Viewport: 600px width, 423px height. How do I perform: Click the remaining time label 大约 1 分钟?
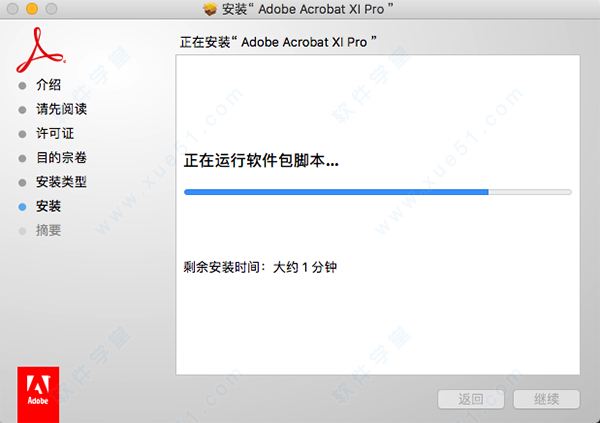(305, 267)
